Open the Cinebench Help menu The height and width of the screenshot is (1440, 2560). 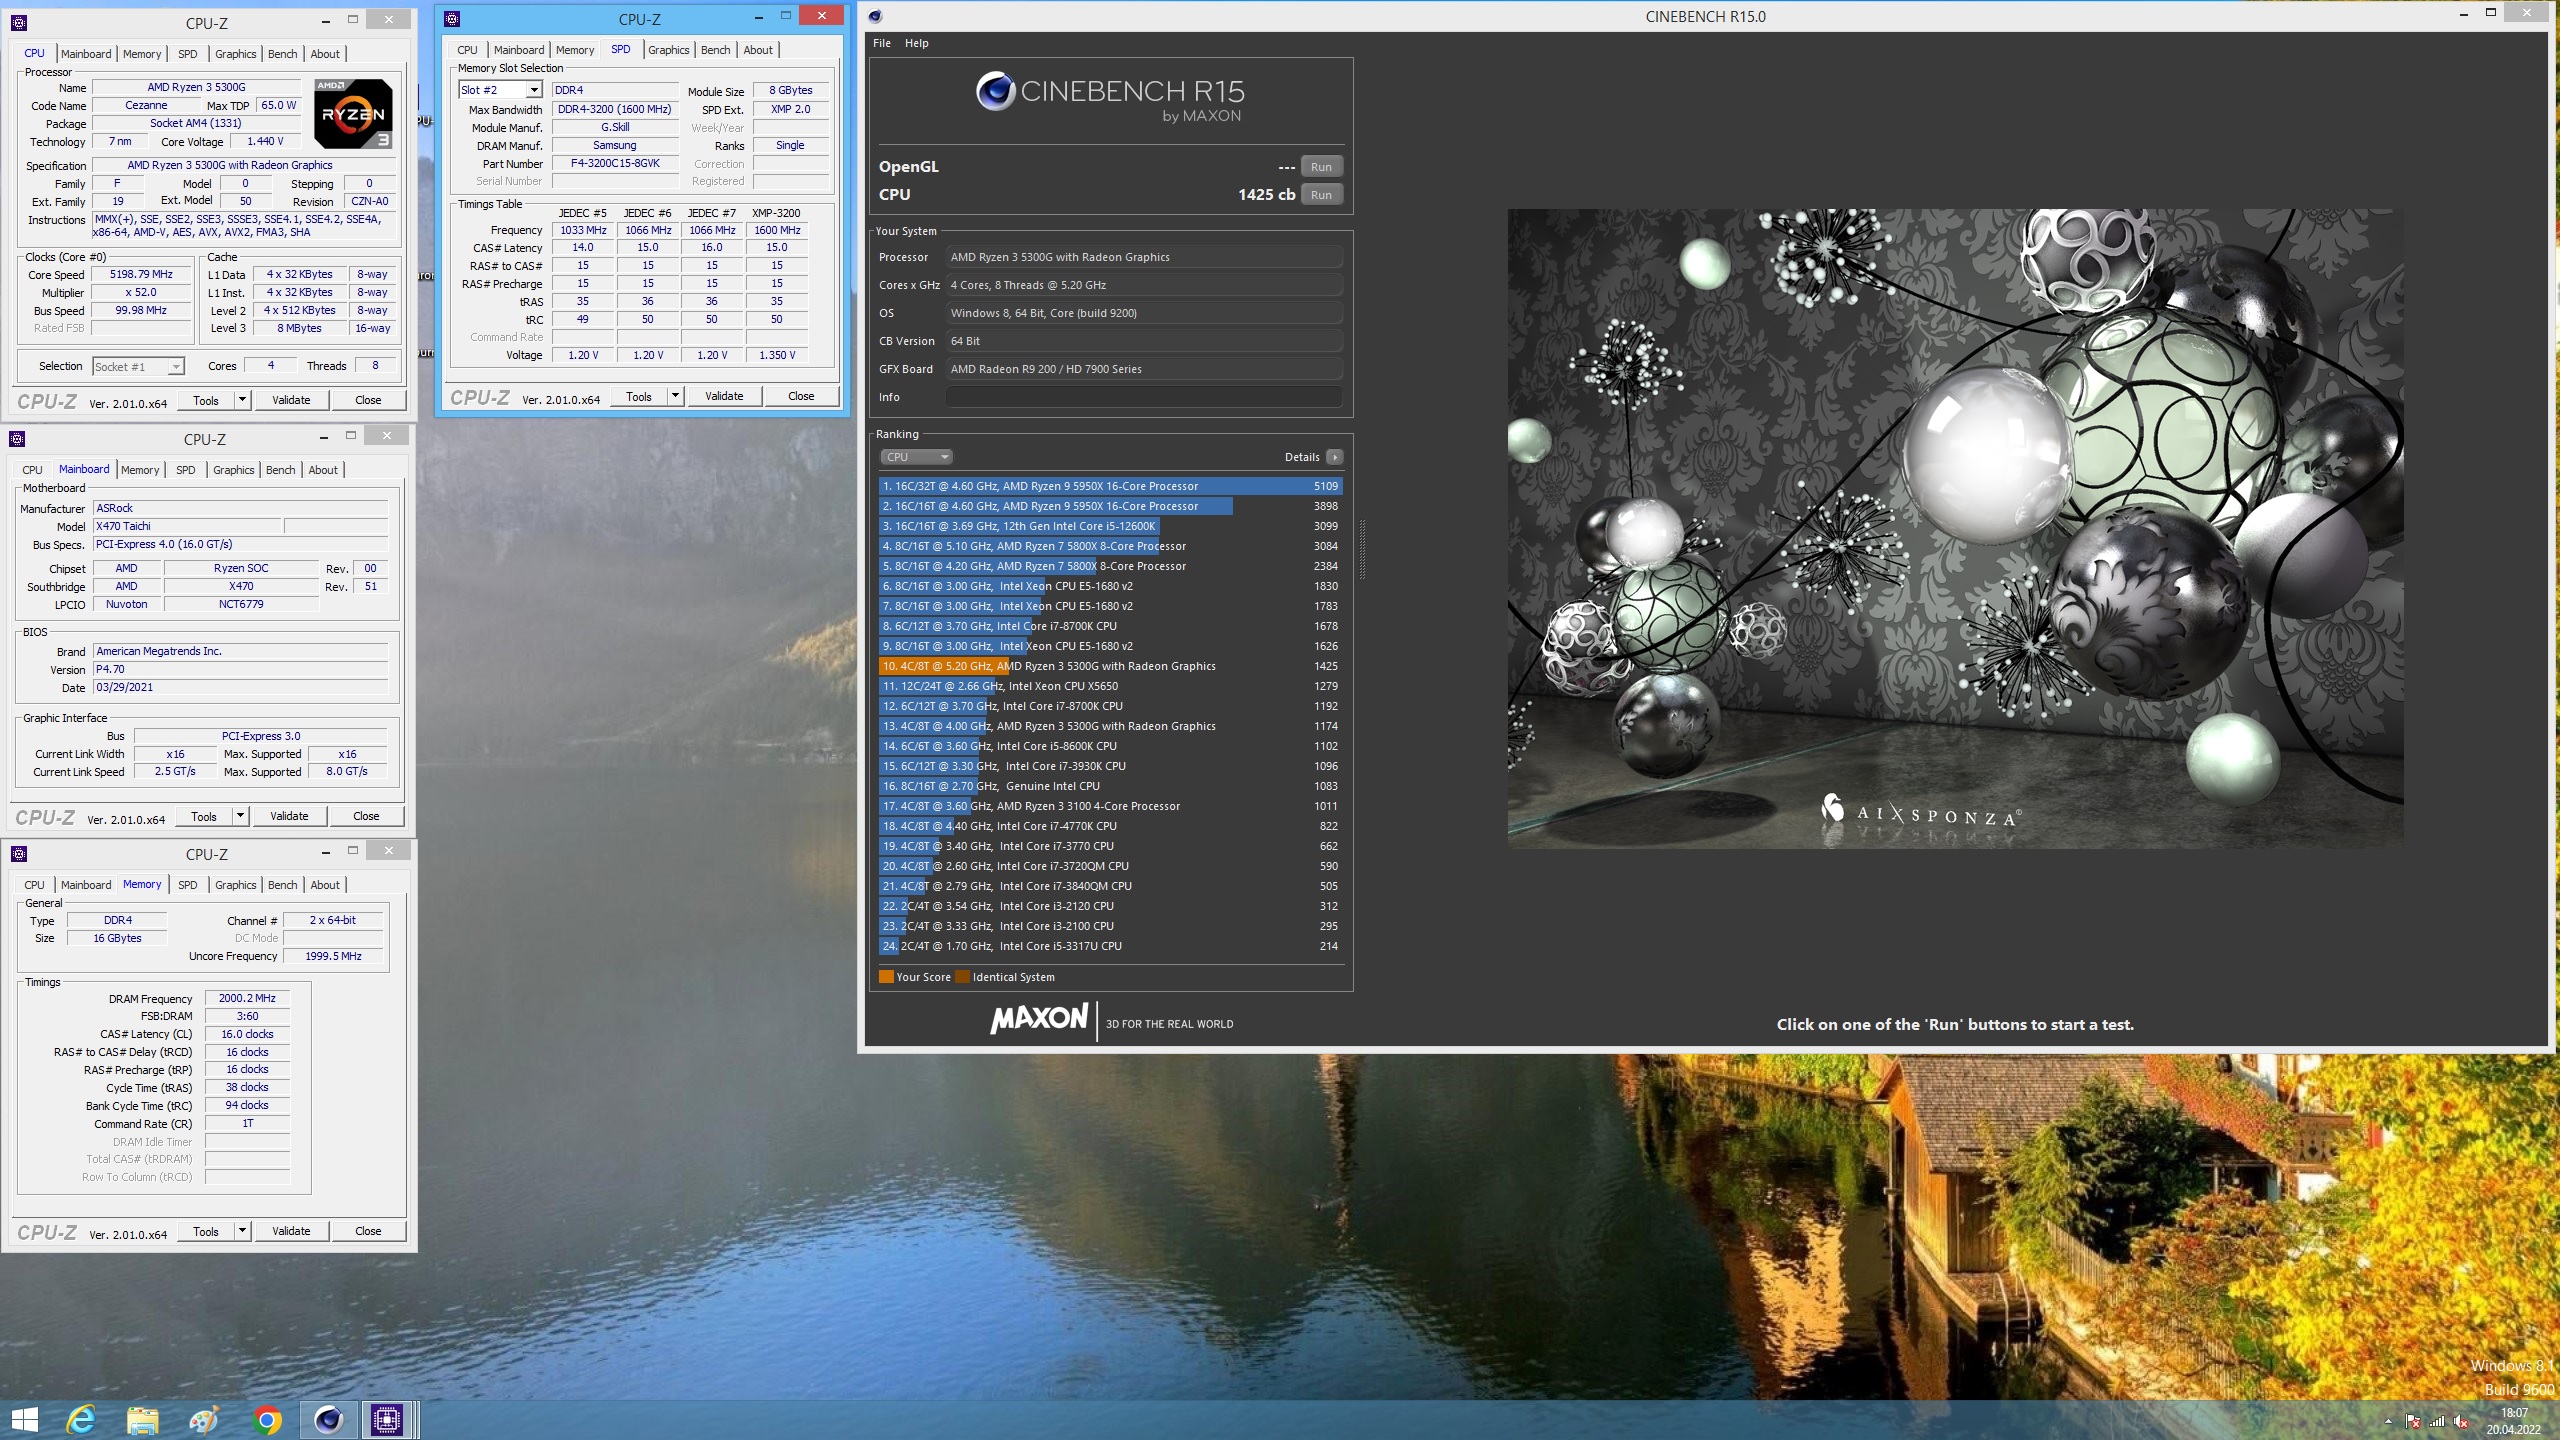(916, 43)
